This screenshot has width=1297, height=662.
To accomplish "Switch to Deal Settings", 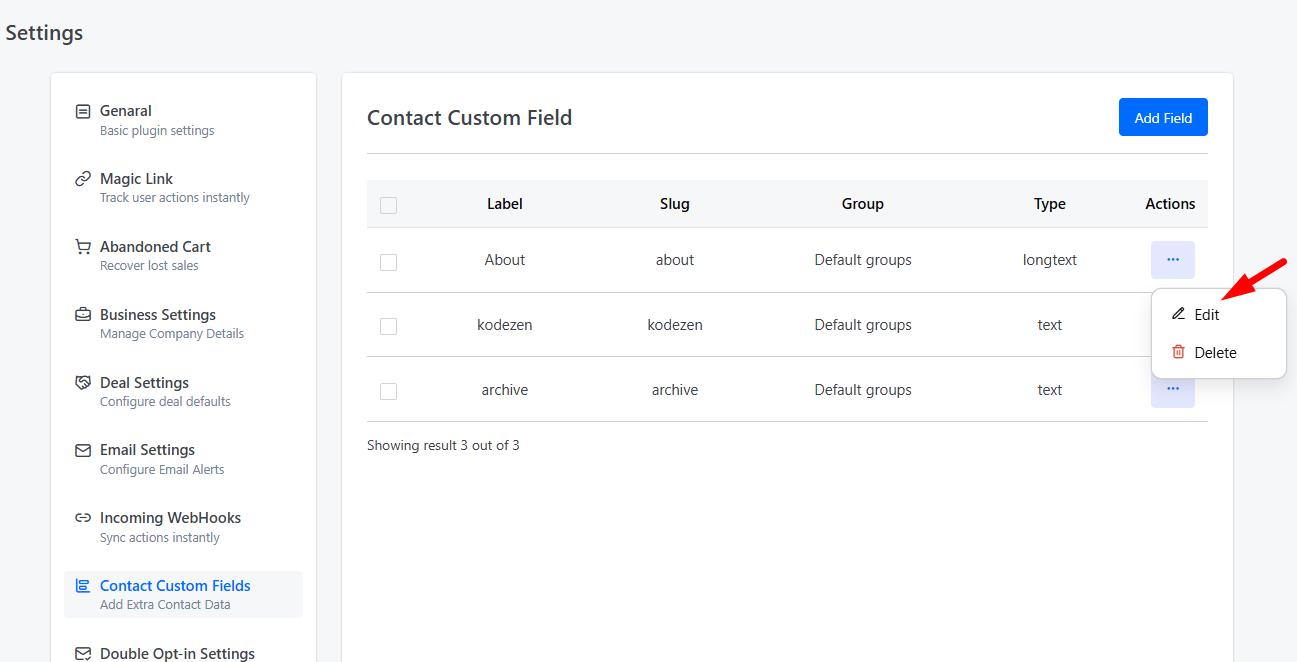I will click(183, 392).
